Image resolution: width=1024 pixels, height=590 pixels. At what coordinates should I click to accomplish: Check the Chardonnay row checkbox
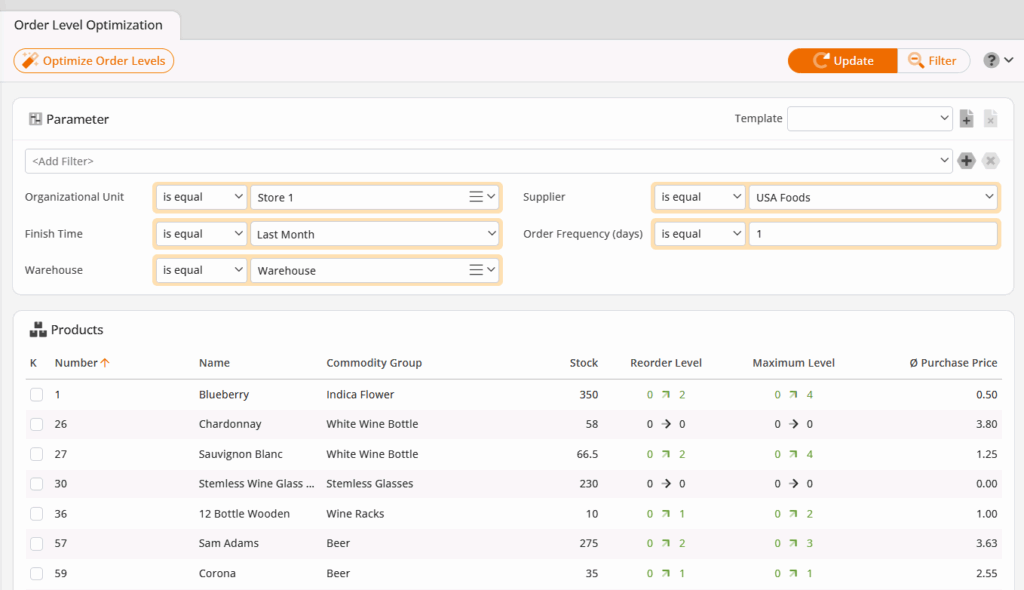(37, 424)
